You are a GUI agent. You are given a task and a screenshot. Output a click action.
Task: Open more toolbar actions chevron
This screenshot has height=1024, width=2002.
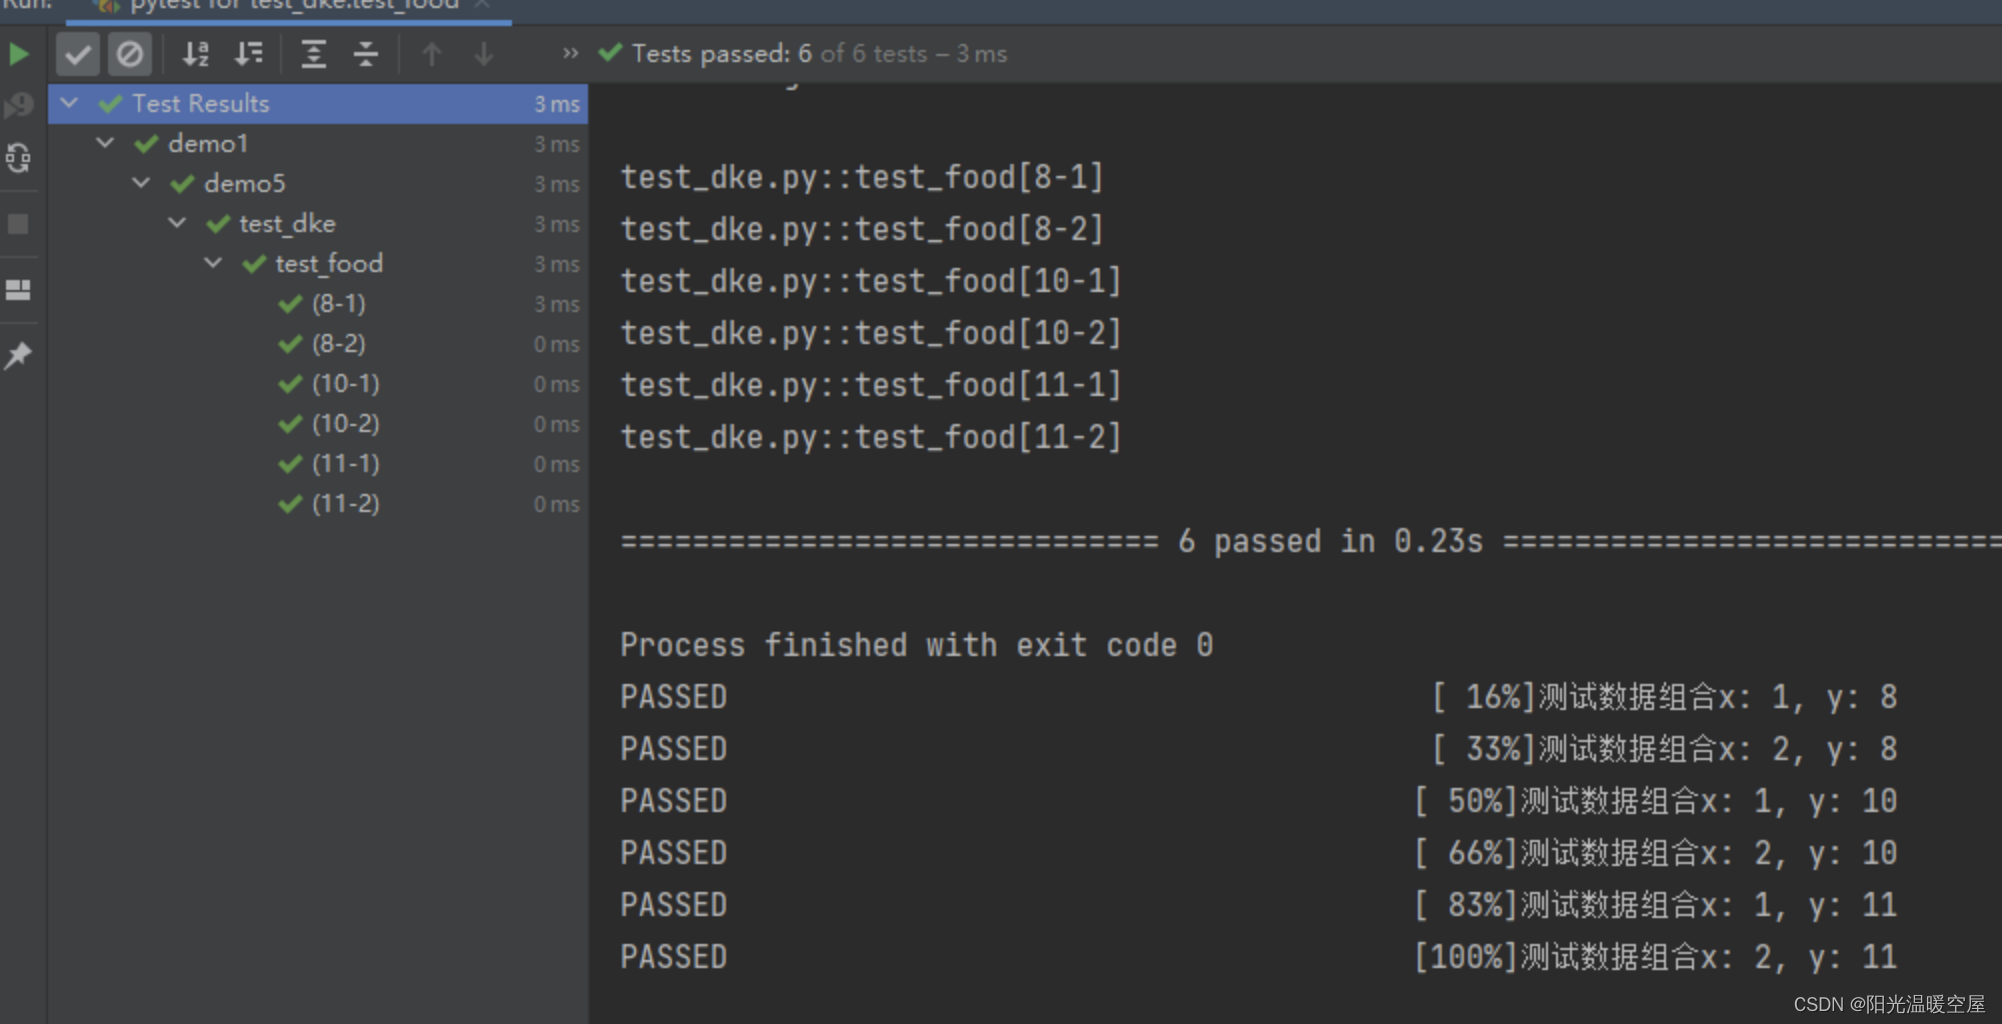[x=570, y=53]
